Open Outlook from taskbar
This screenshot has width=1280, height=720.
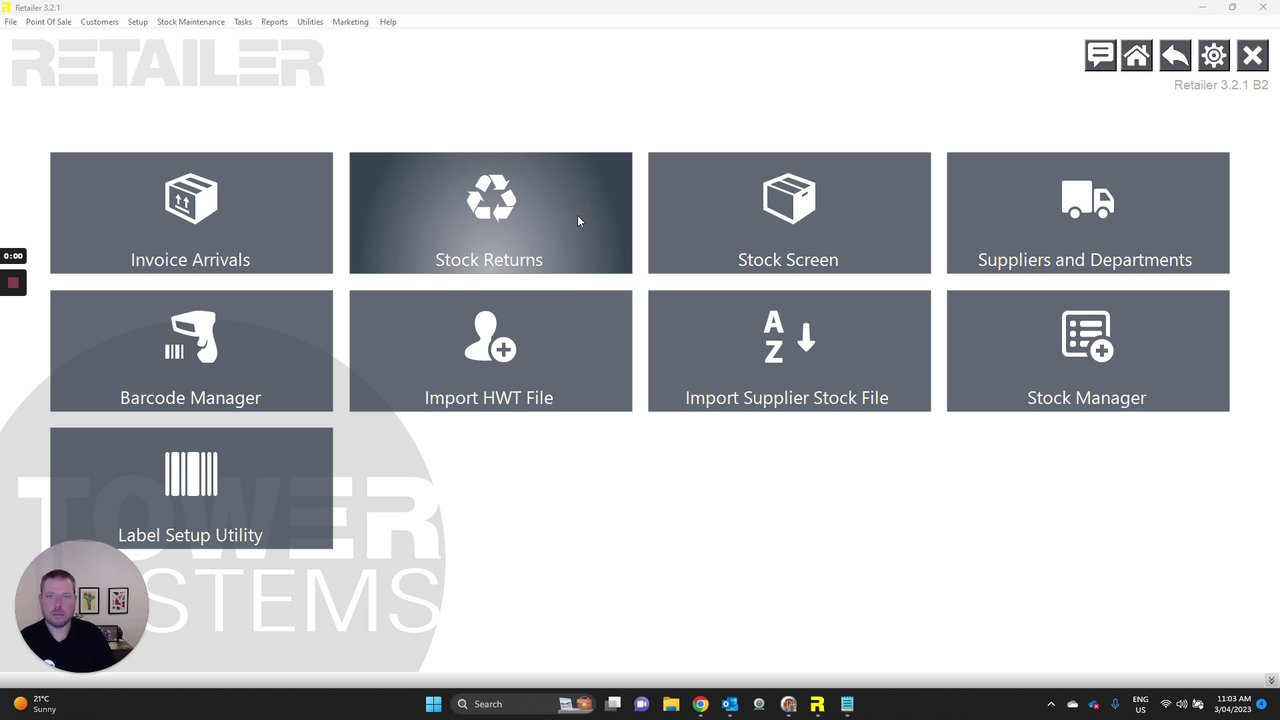point(730,704)
